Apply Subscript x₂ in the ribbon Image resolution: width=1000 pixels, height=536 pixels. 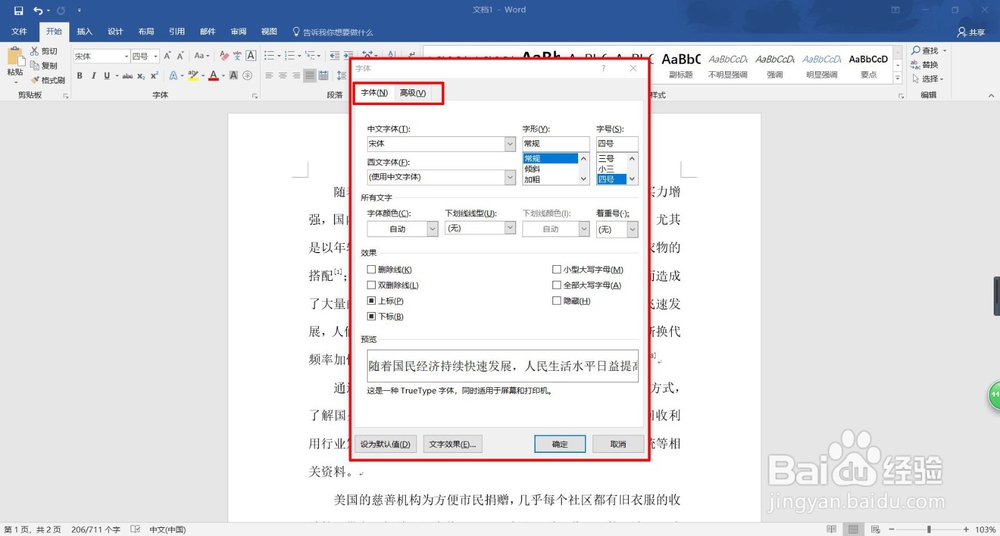pos(141,76)
